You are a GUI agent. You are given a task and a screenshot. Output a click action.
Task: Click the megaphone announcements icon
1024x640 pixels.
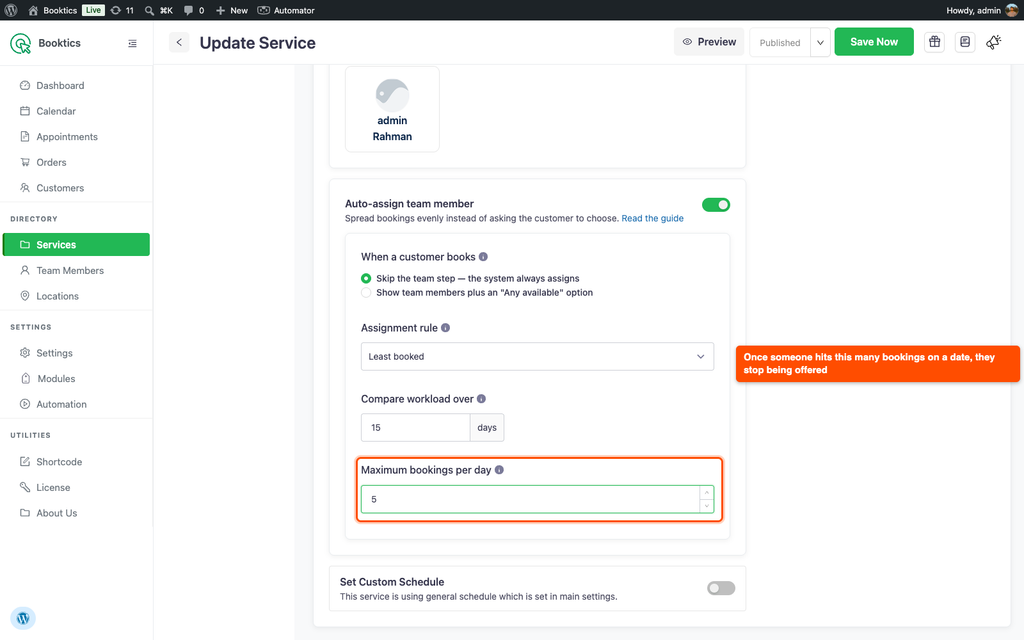(994, 42)
